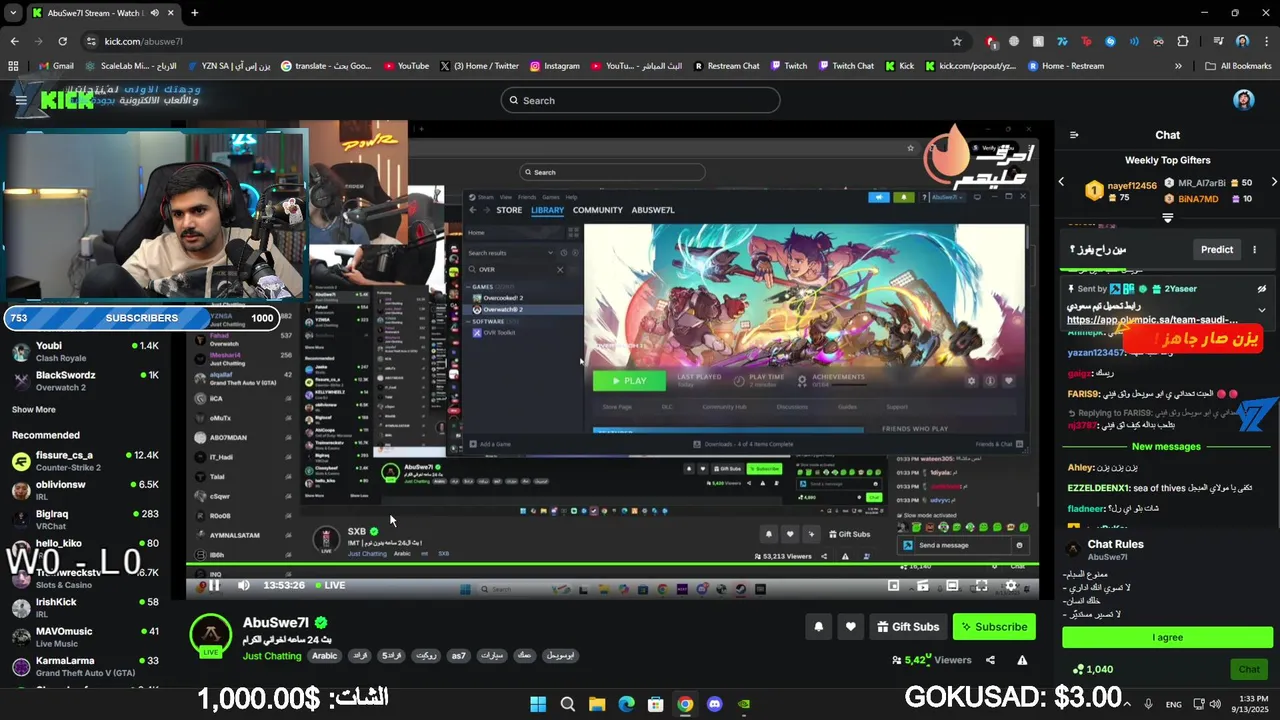The width and height of the screenshot is (1280, 720).
Task: Report stream using warning triangle icon
Action: [1022, 660]
